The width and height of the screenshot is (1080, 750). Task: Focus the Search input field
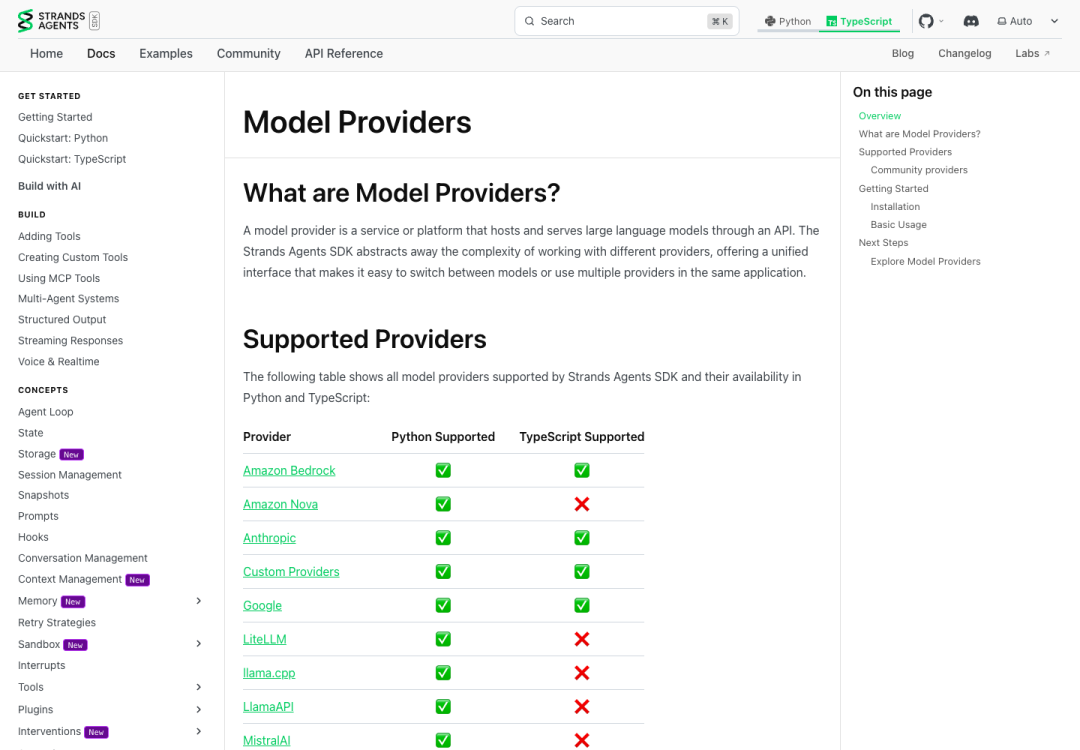[627, 21]
